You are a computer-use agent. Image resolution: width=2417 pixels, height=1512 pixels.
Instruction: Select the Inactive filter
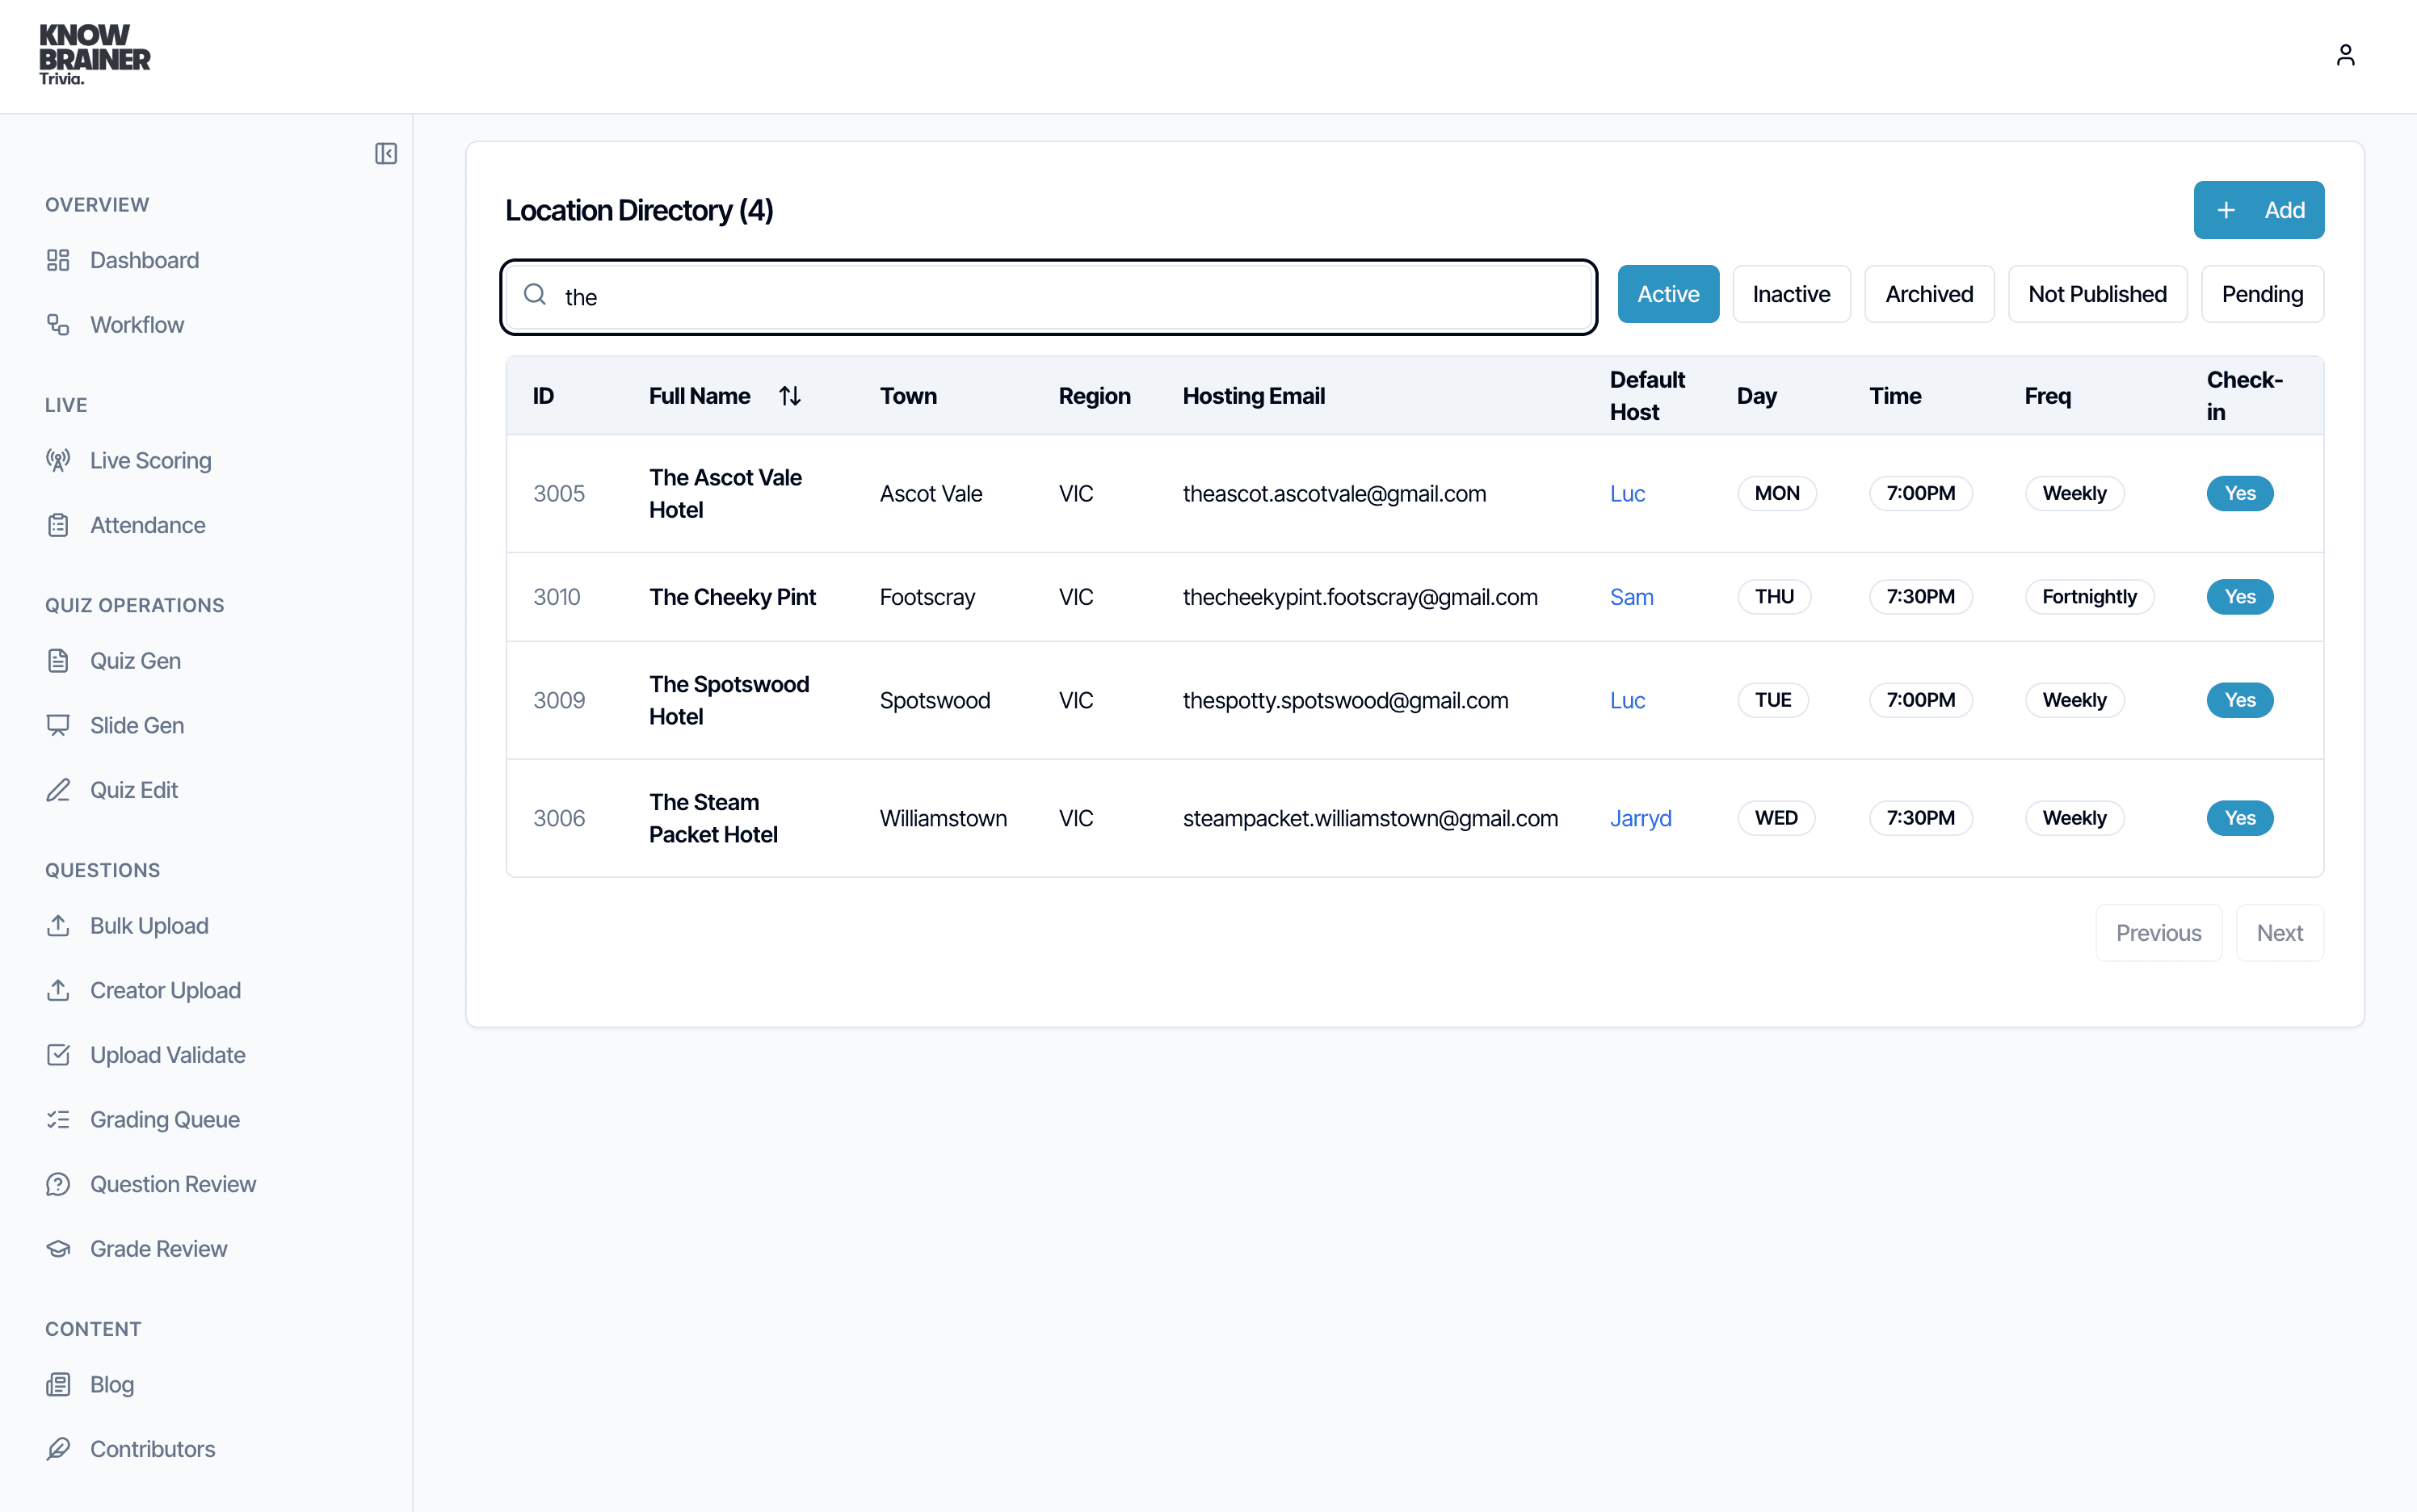pos(1791,294)
